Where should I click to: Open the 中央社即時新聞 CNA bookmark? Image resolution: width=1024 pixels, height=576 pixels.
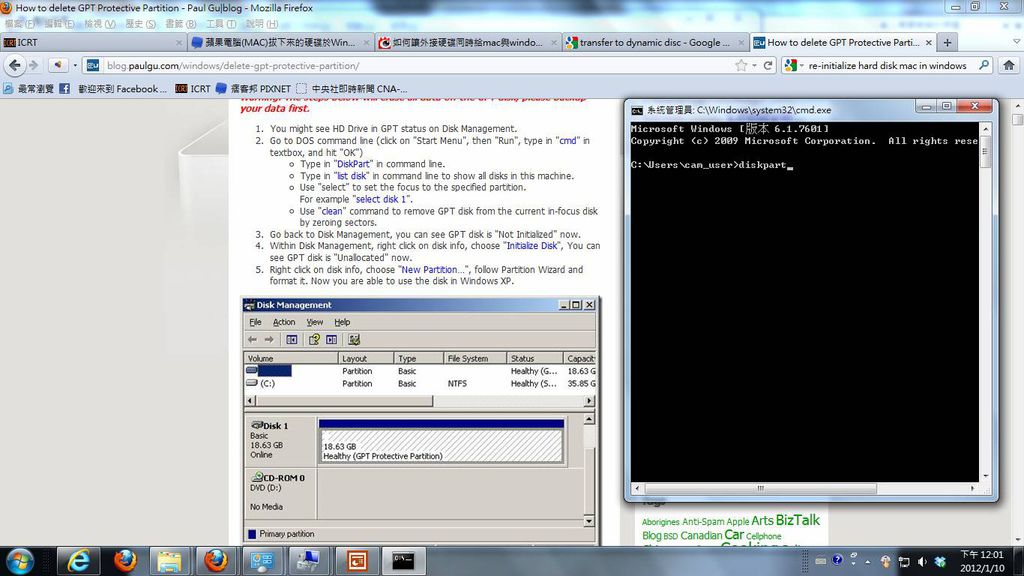click(352, 88)
